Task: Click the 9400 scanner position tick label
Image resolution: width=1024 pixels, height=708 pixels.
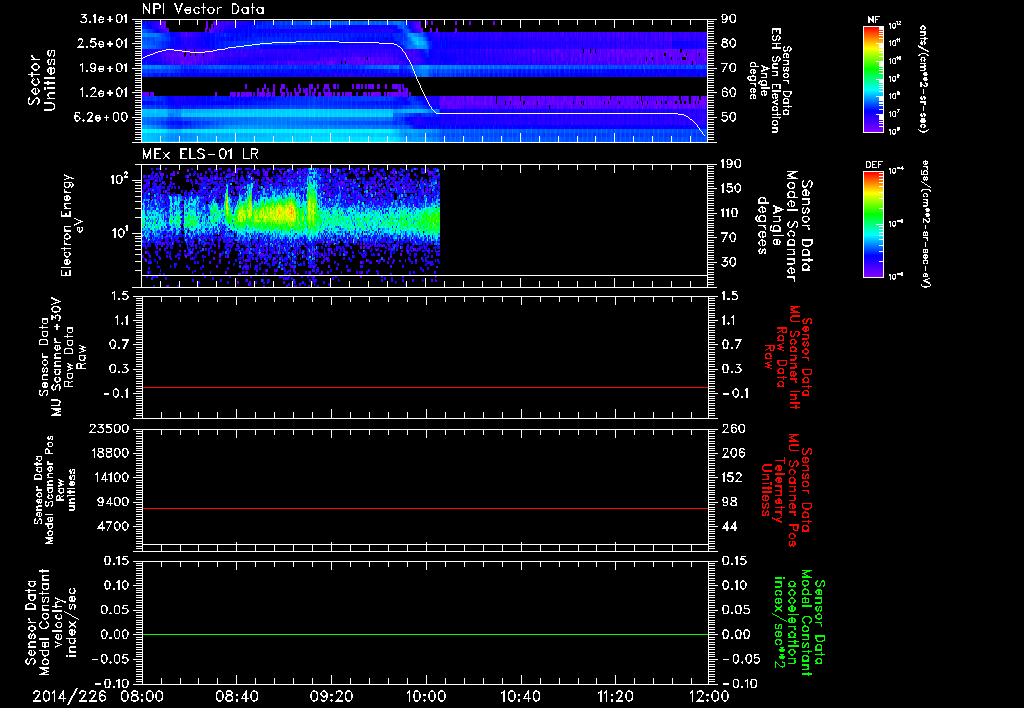Action: 115,502
